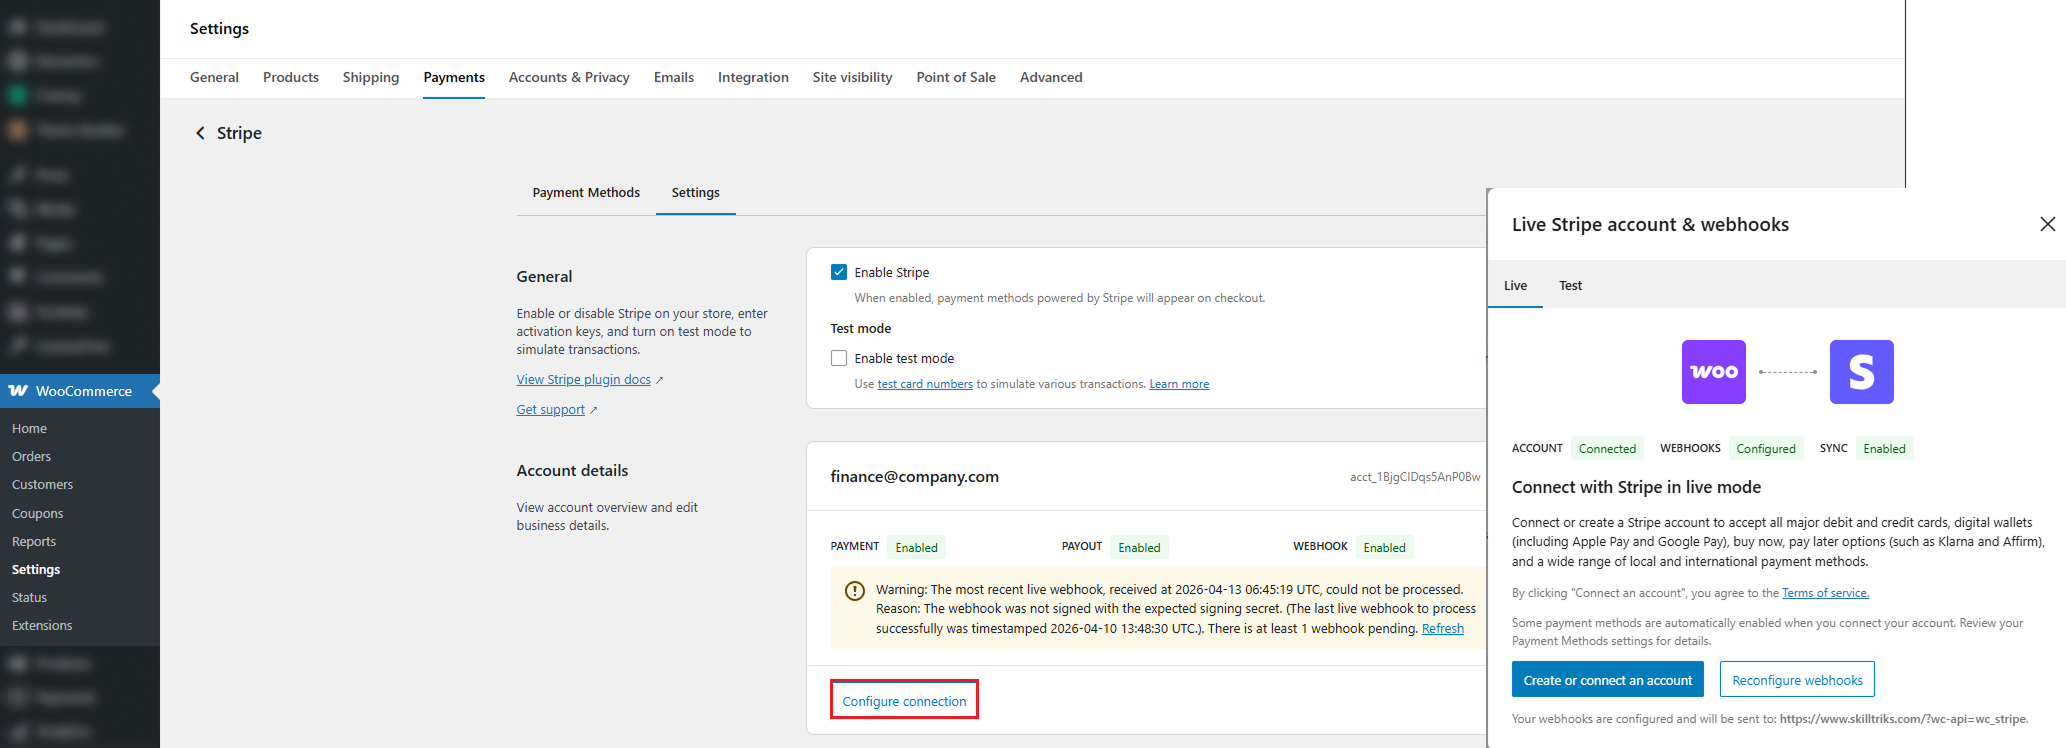The image size is (2066, 748).
Task: Click the PAYMENT Enabled status badge
Action: [x=917, y=547]
